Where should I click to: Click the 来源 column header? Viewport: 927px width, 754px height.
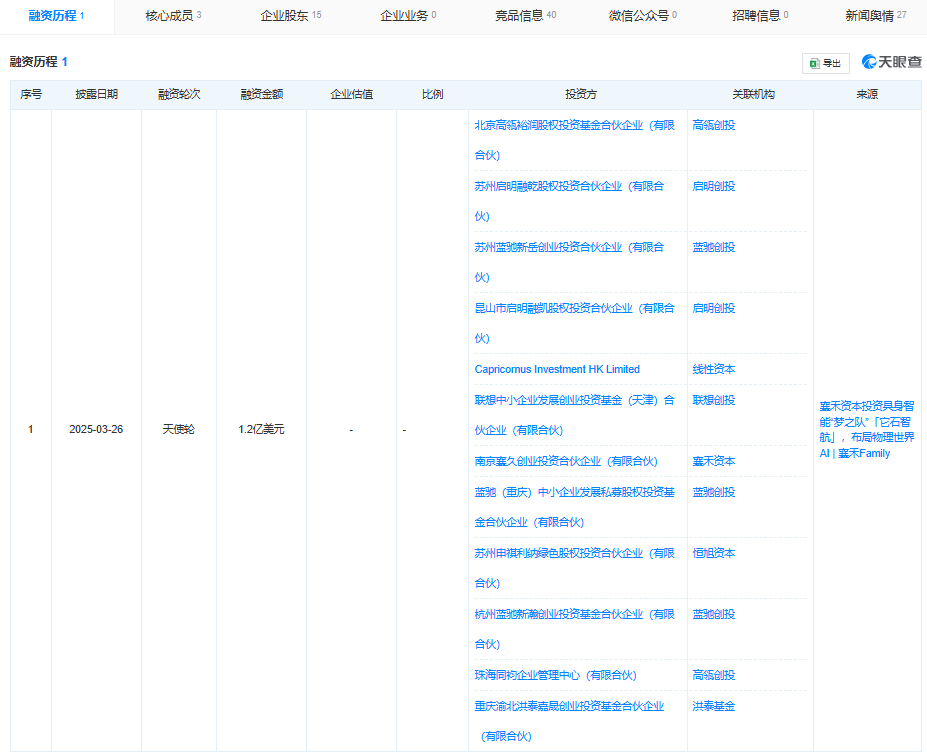coord(867,95)
